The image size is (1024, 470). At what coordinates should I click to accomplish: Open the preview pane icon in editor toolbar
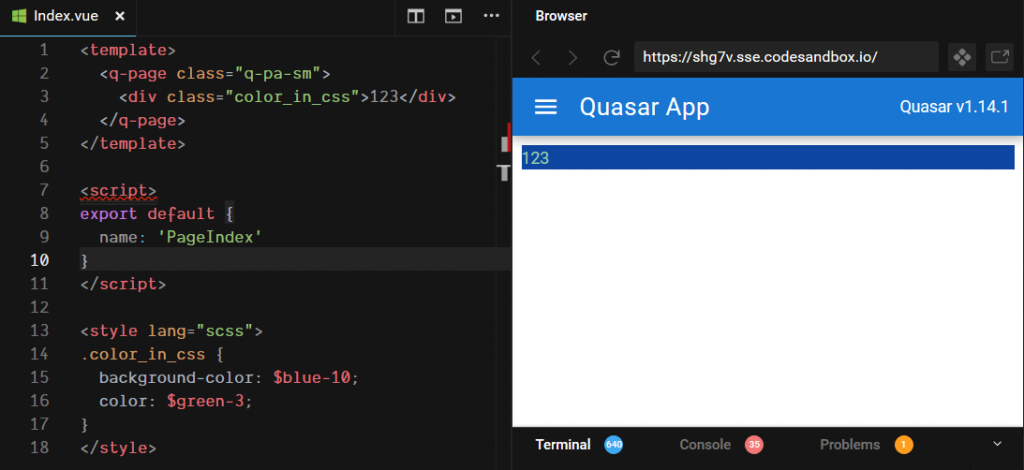click(453, 16)
